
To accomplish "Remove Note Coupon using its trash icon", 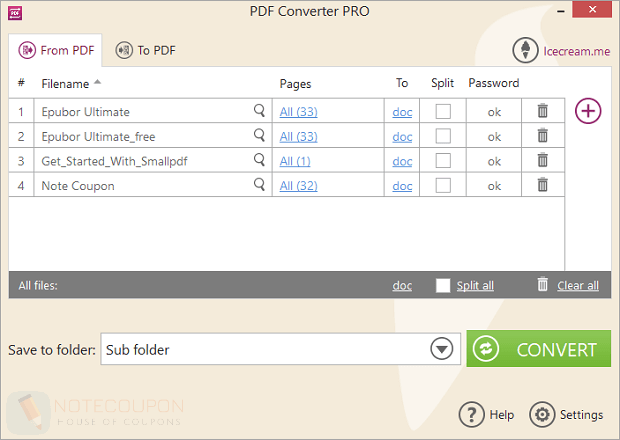I will coord(542,184).
